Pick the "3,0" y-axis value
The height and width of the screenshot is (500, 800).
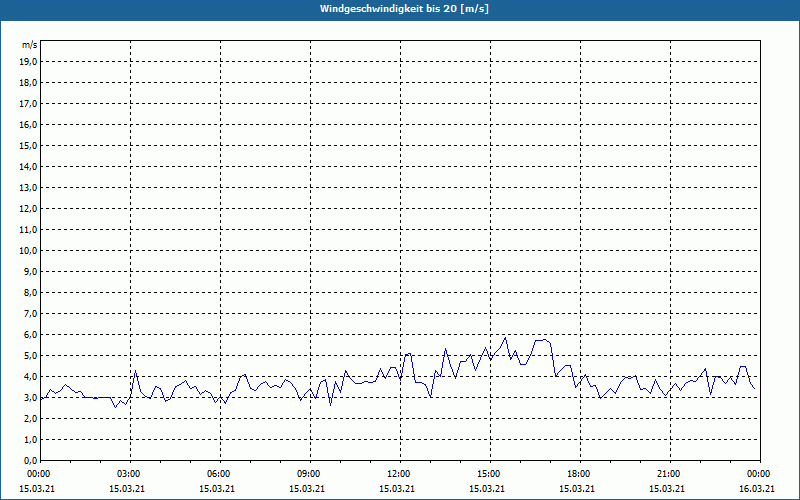click(x=31, y=397)
